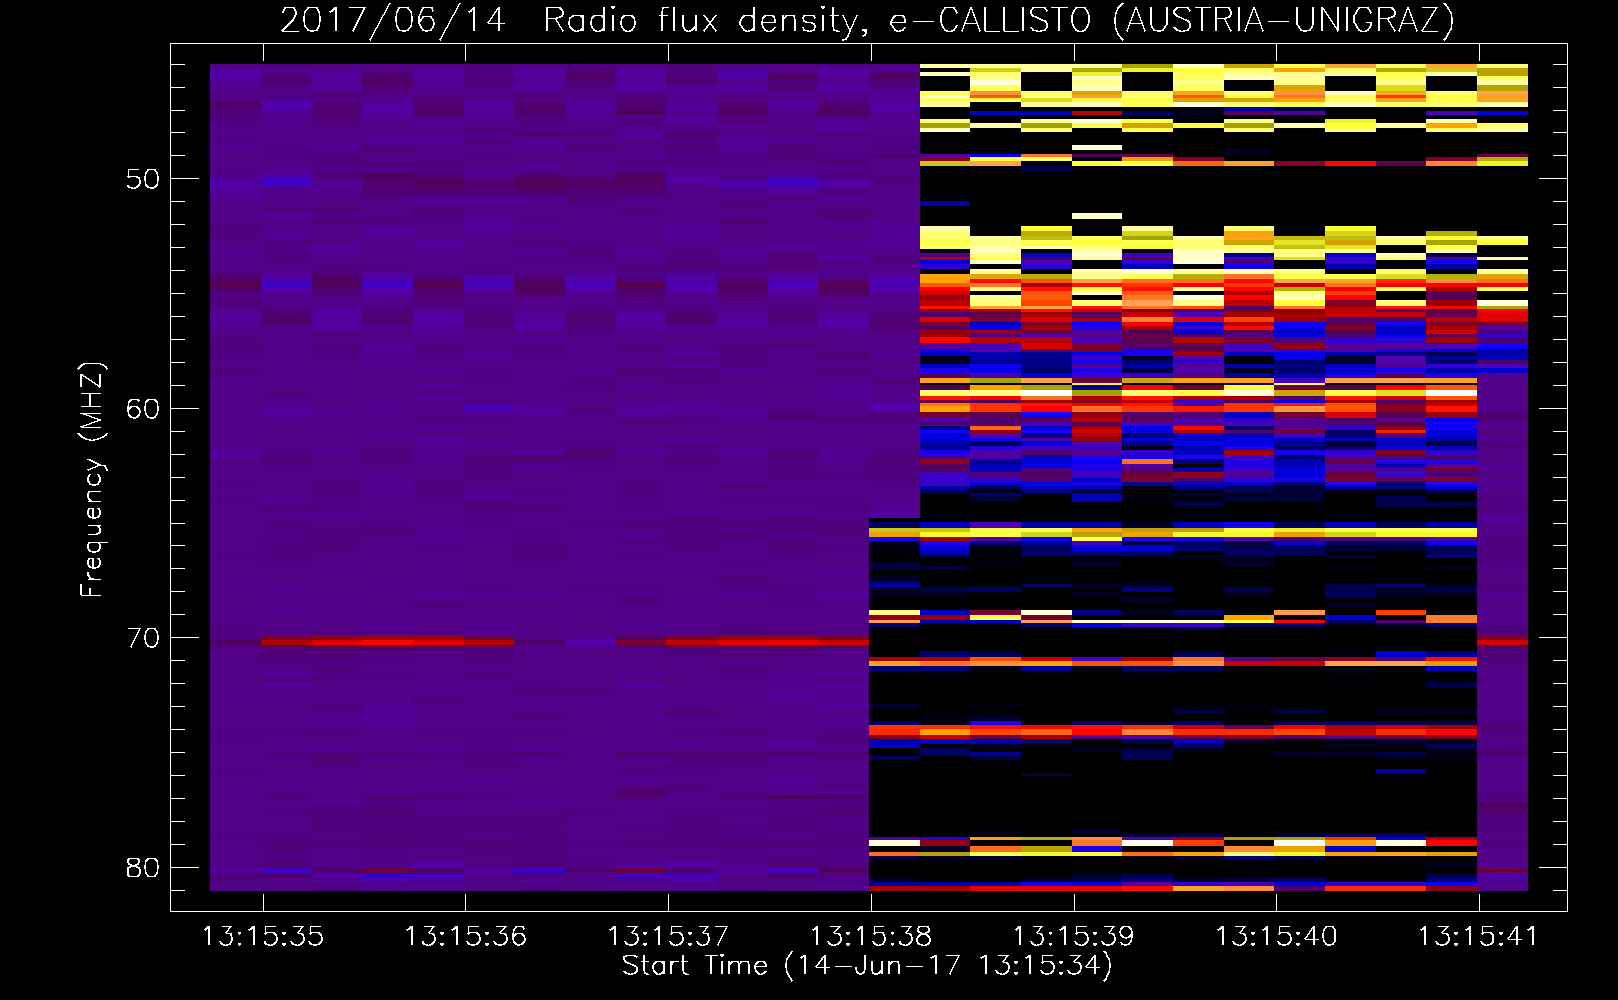The height and width of the screenshot is (1000, 1618).
Task: Click the 'Start Time (14-Jun-17 13:15:34)' axis label
Action: pos(867,966)
